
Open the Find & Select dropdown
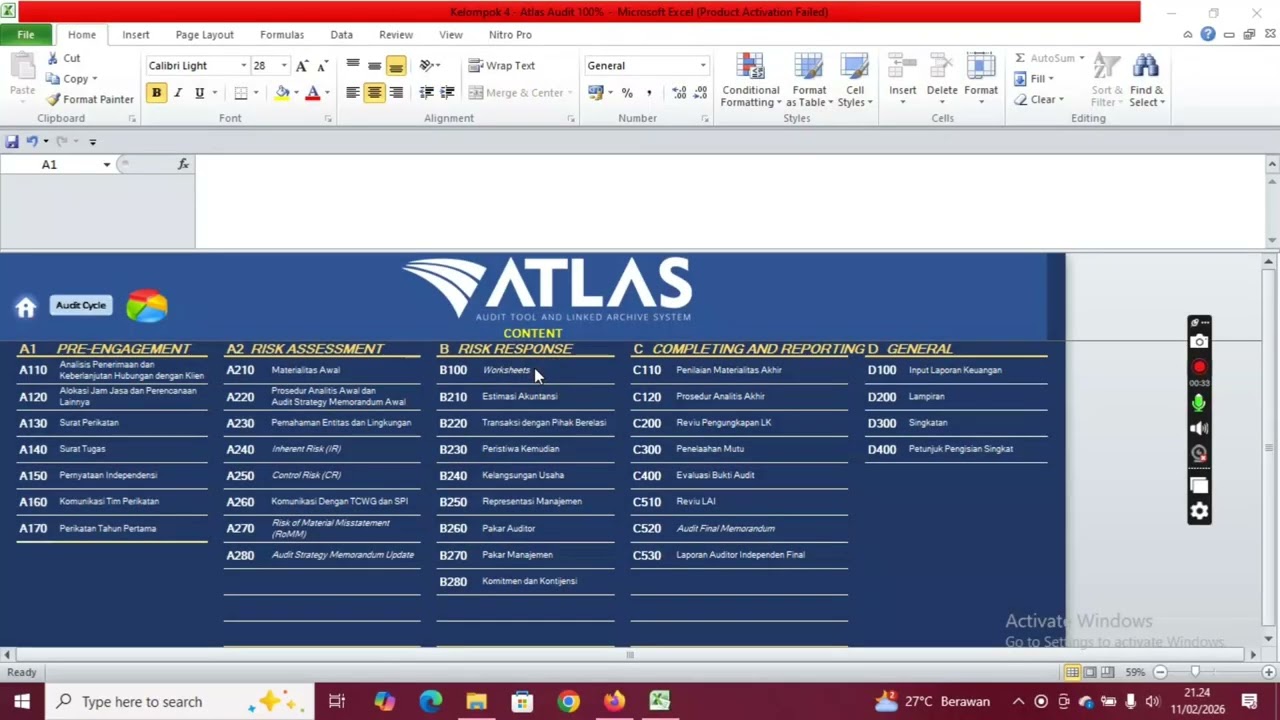(1146, 80)
